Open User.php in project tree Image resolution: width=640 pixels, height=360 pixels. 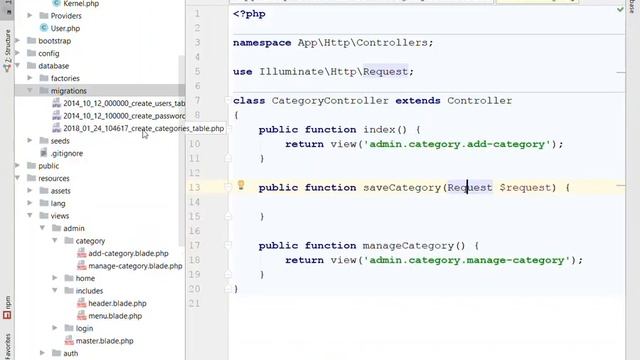pos(65,28)
